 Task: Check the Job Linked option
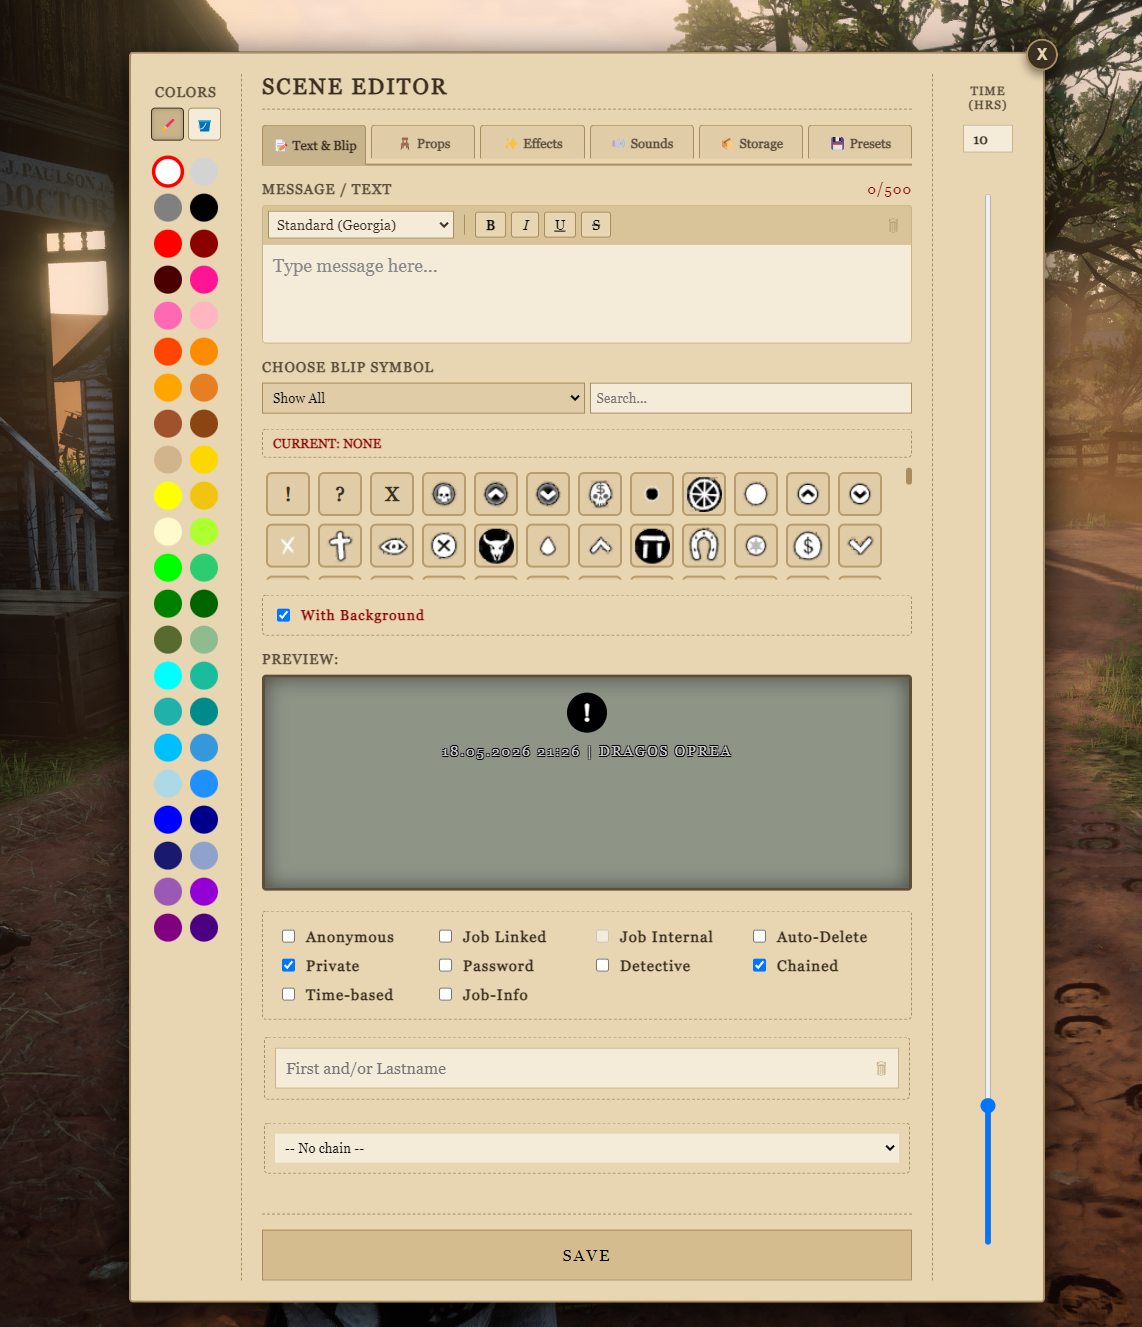[x=446, y=937]
